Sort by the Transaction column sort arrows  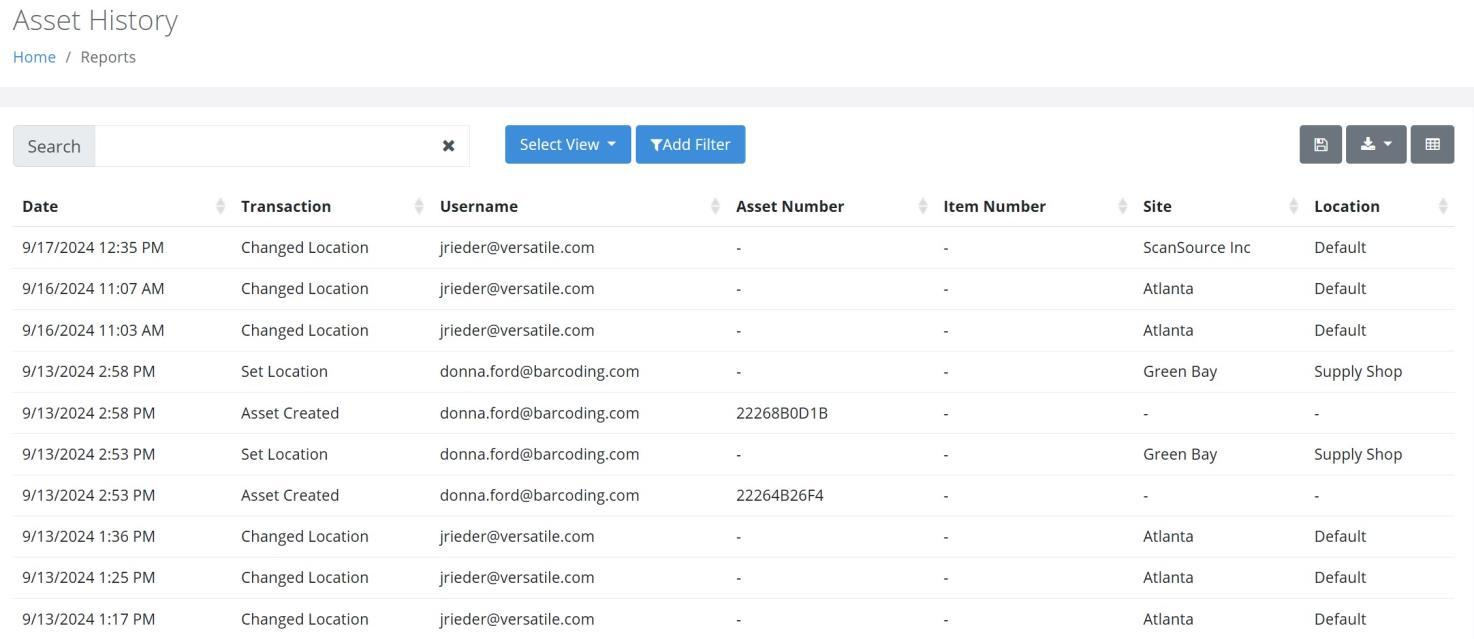tap(419, 206)
